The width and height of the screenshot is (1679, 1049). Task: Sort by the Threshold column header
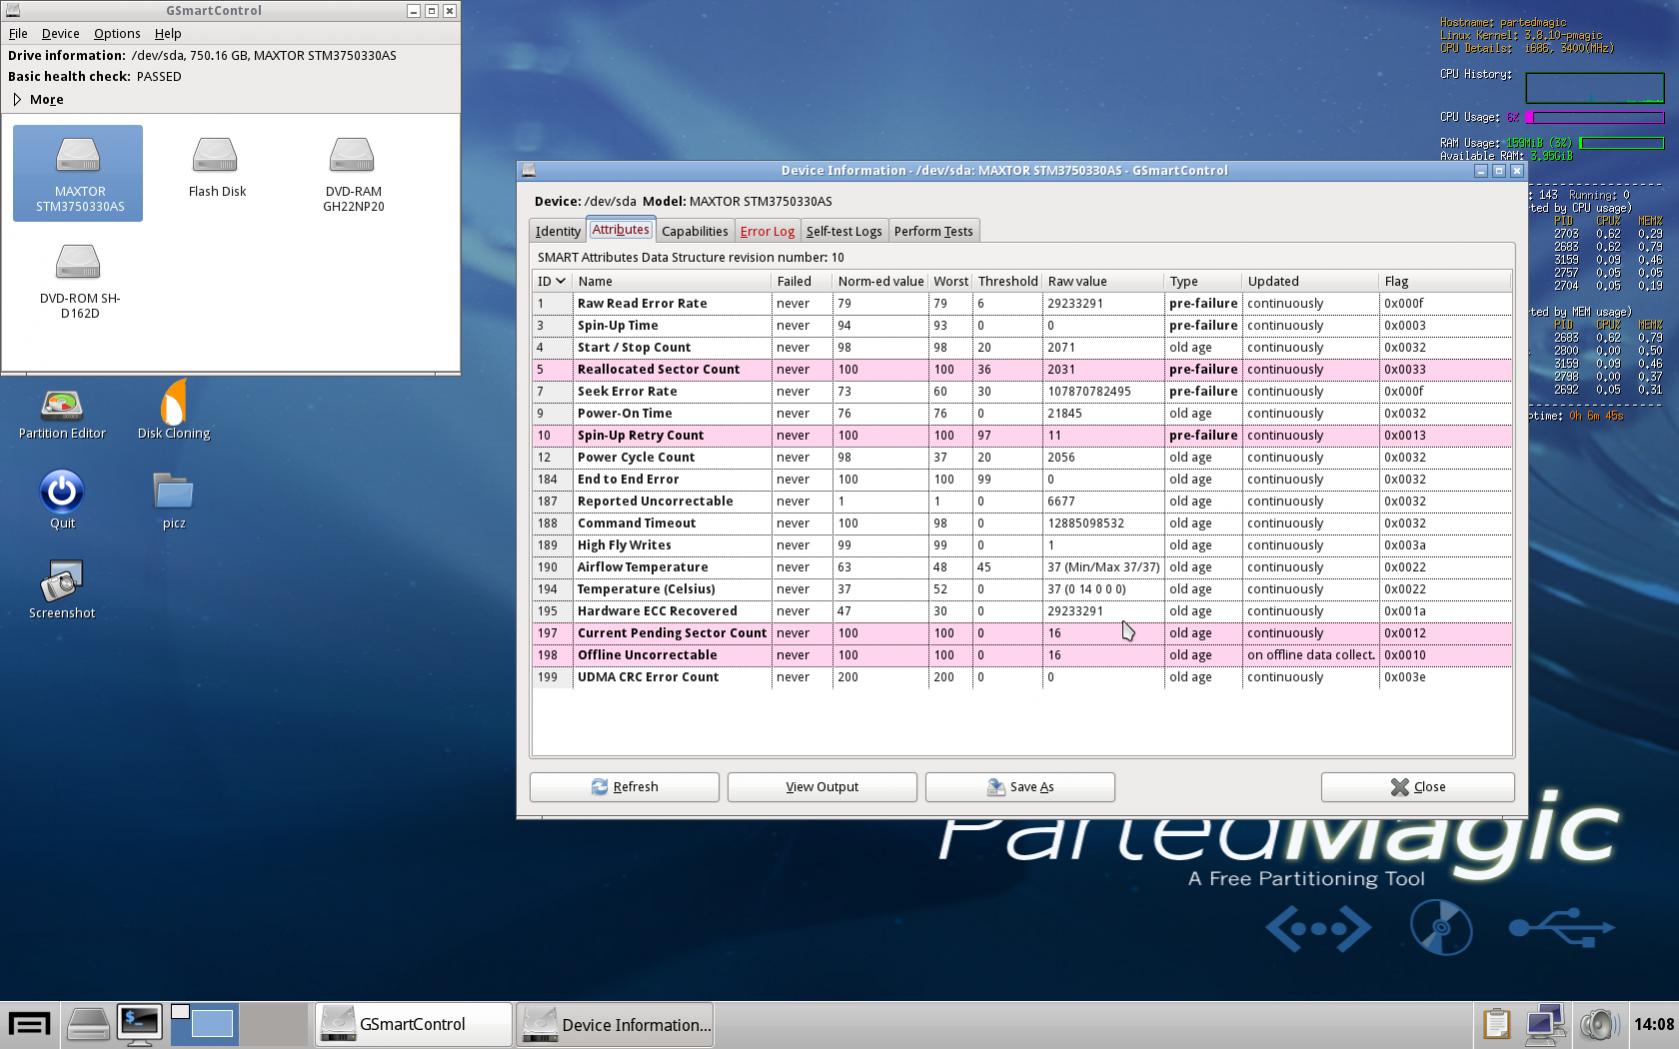coord(1008,281)
